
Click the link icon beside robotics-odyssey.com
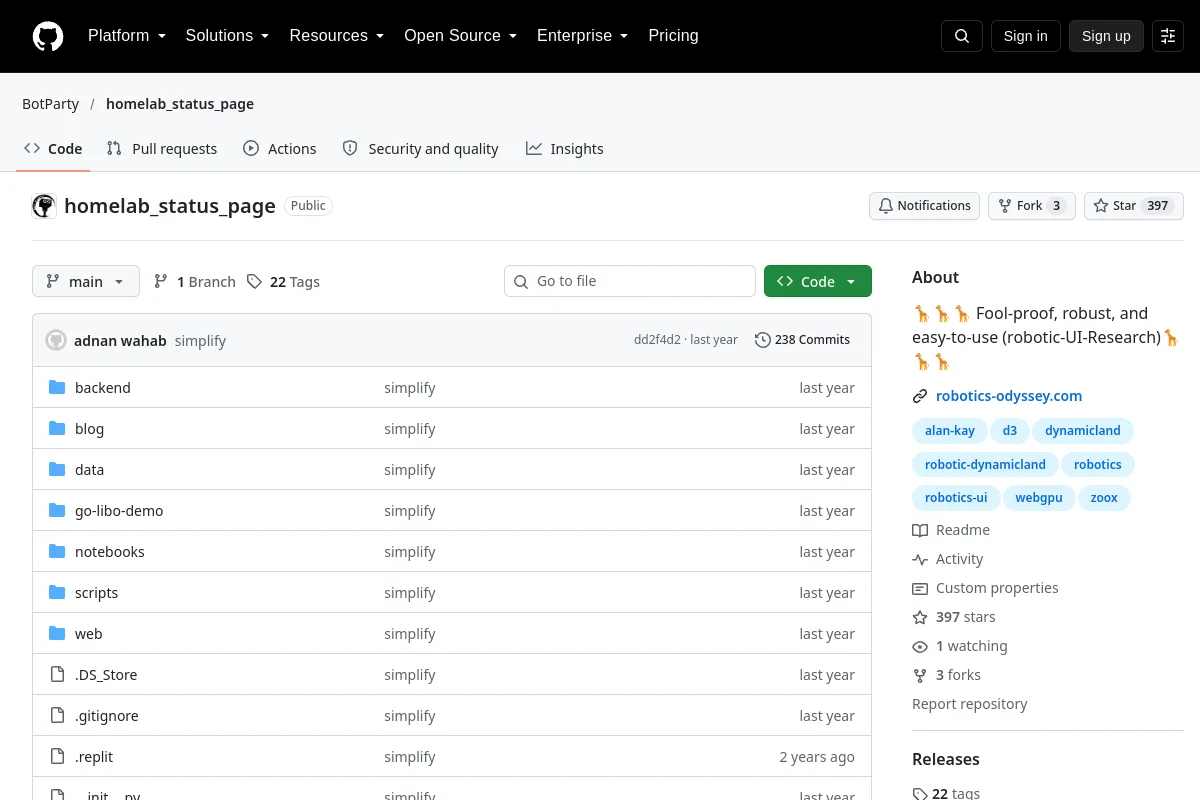tap(920, 396)
